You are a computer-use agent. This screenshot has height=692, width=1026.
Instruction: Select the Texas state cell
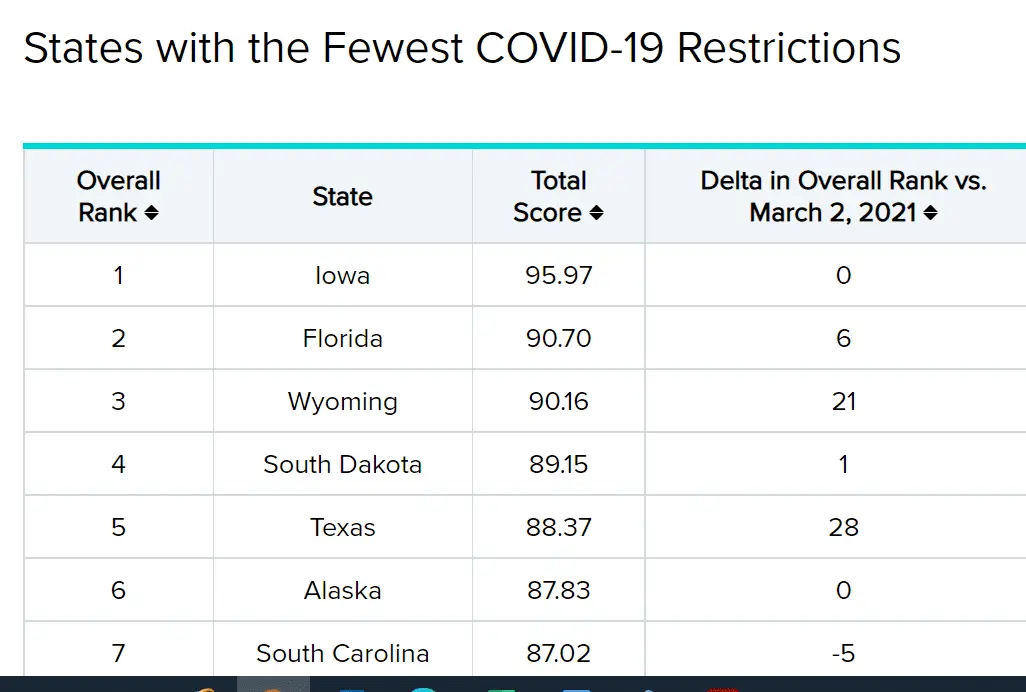pyautogui.click(x=342, y=527)
